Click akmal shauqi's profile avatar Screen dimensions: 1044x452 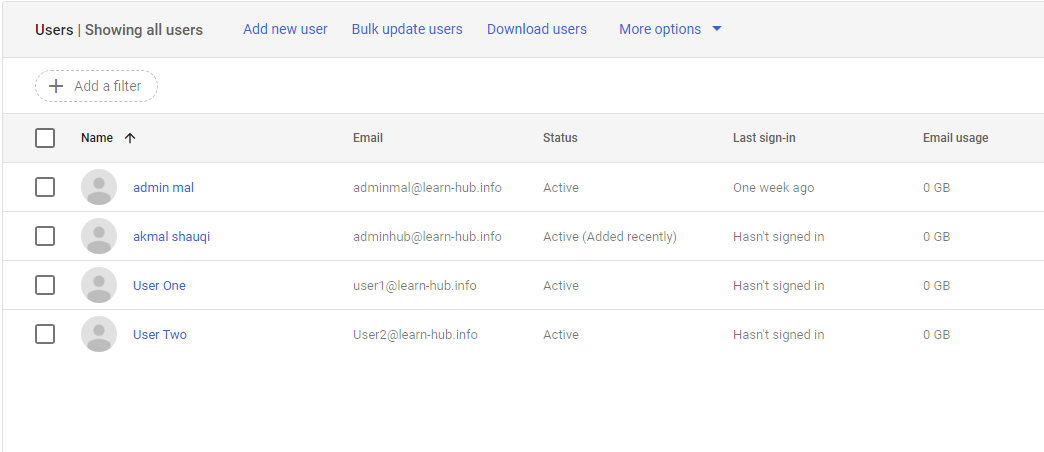[x=98, y=236]
